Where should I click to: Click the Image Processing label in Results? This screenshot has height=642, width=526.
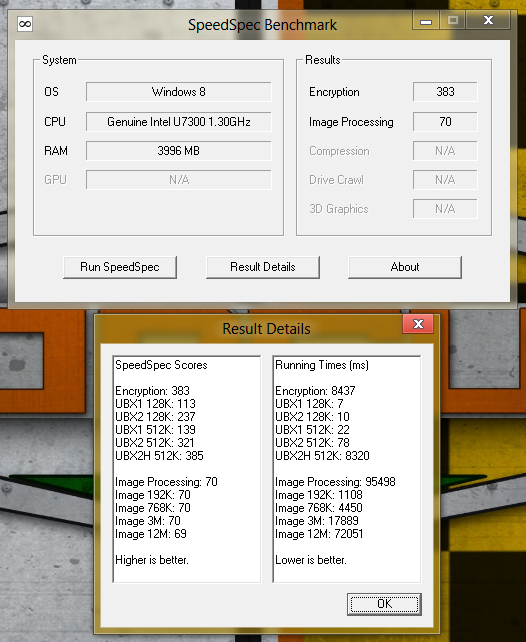pos(351,122)
